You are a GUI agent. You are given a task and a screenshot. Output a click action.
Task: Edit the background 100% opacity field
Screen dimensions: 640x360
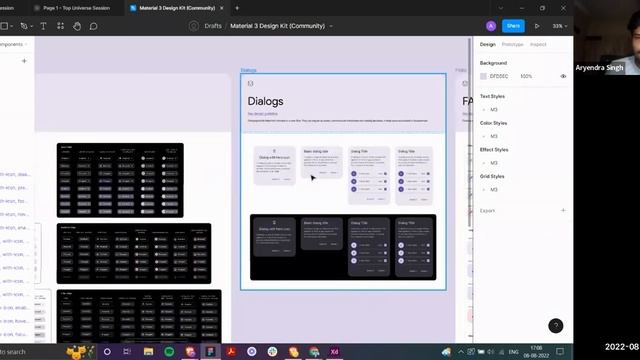[526, 76]
